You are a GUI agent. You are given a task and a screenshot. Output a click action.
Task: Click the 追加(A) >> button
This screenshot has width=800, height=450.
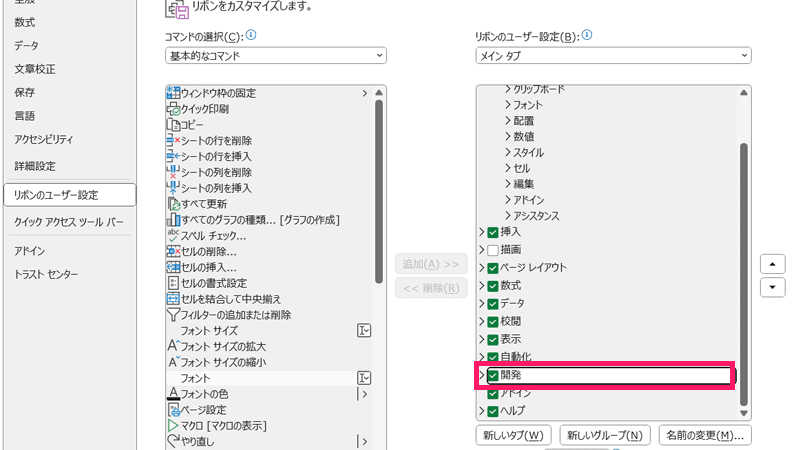tap(431, 264)
